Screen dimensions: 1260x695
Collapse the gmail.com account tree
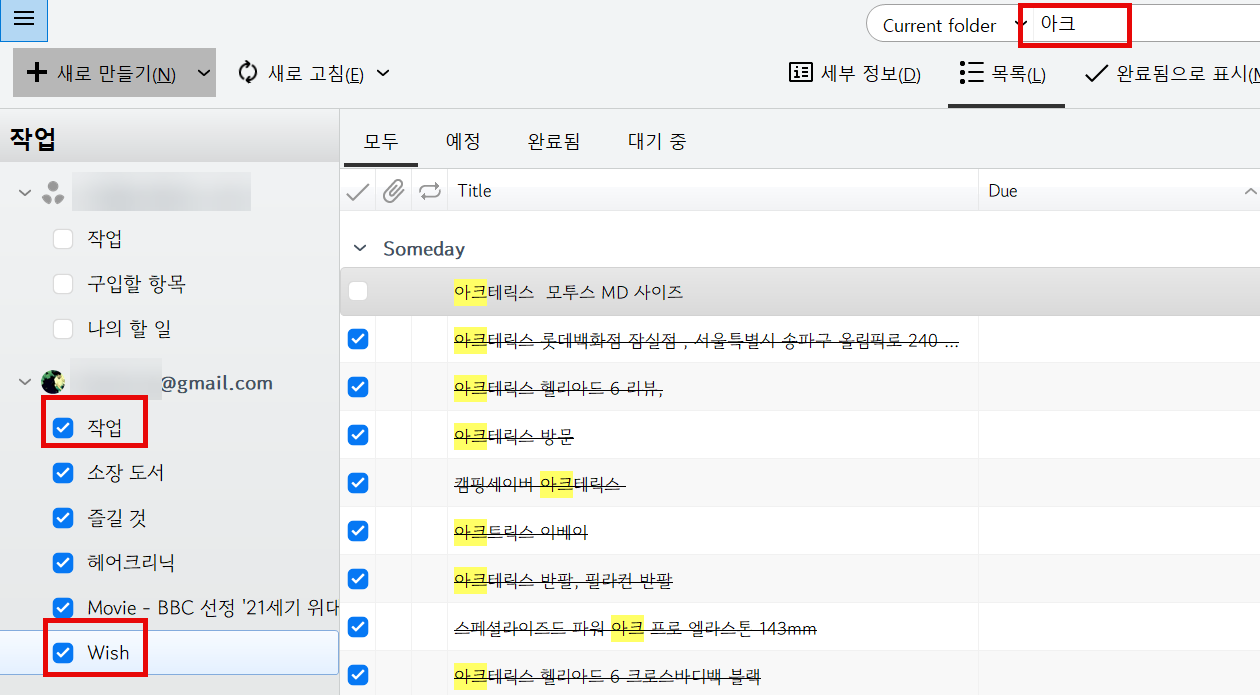pos(25,382)
